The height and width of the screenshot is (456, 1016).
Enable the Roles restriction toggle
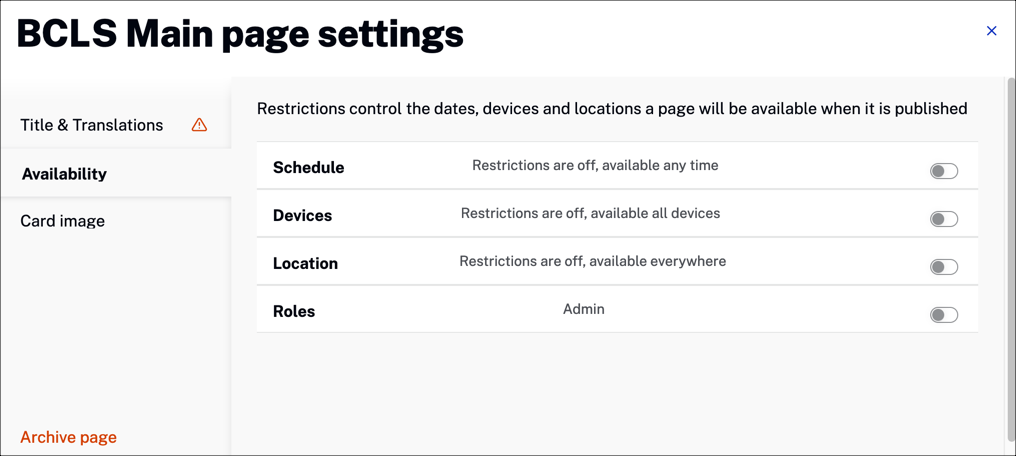point(943,315)
